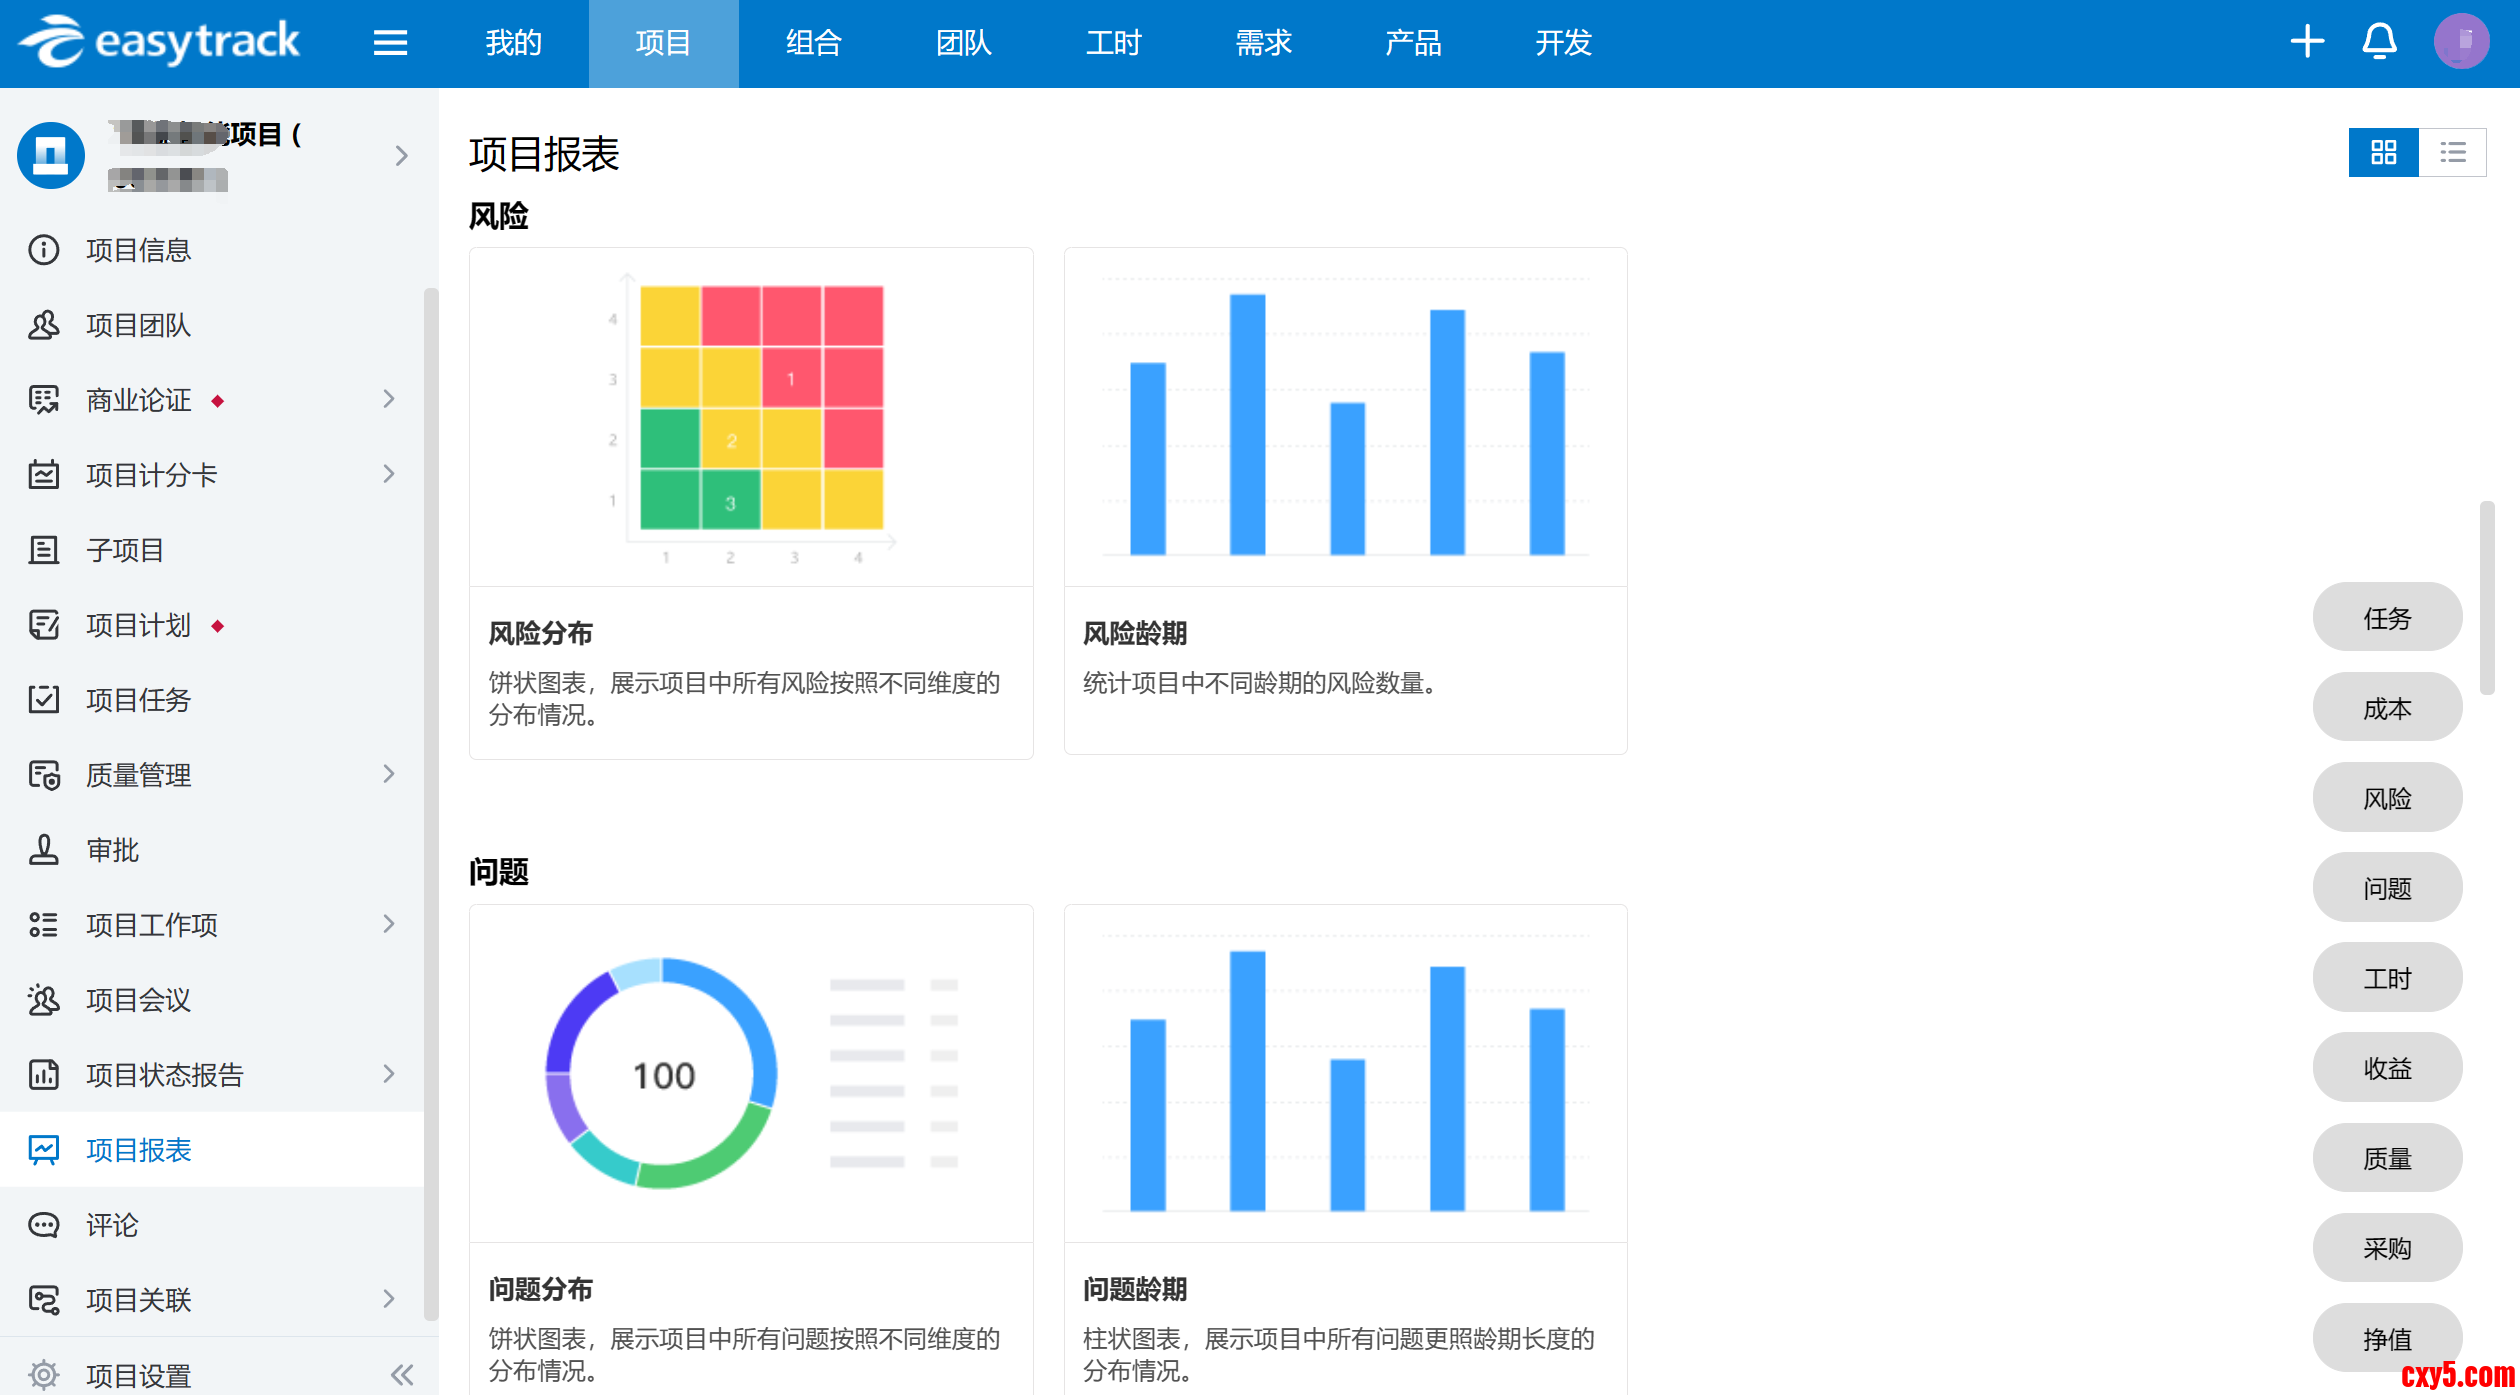Image resolution: width=2520 pixels, height=1395 pixels.
Task: Jump to 成本 section button
Action: 2387,708
